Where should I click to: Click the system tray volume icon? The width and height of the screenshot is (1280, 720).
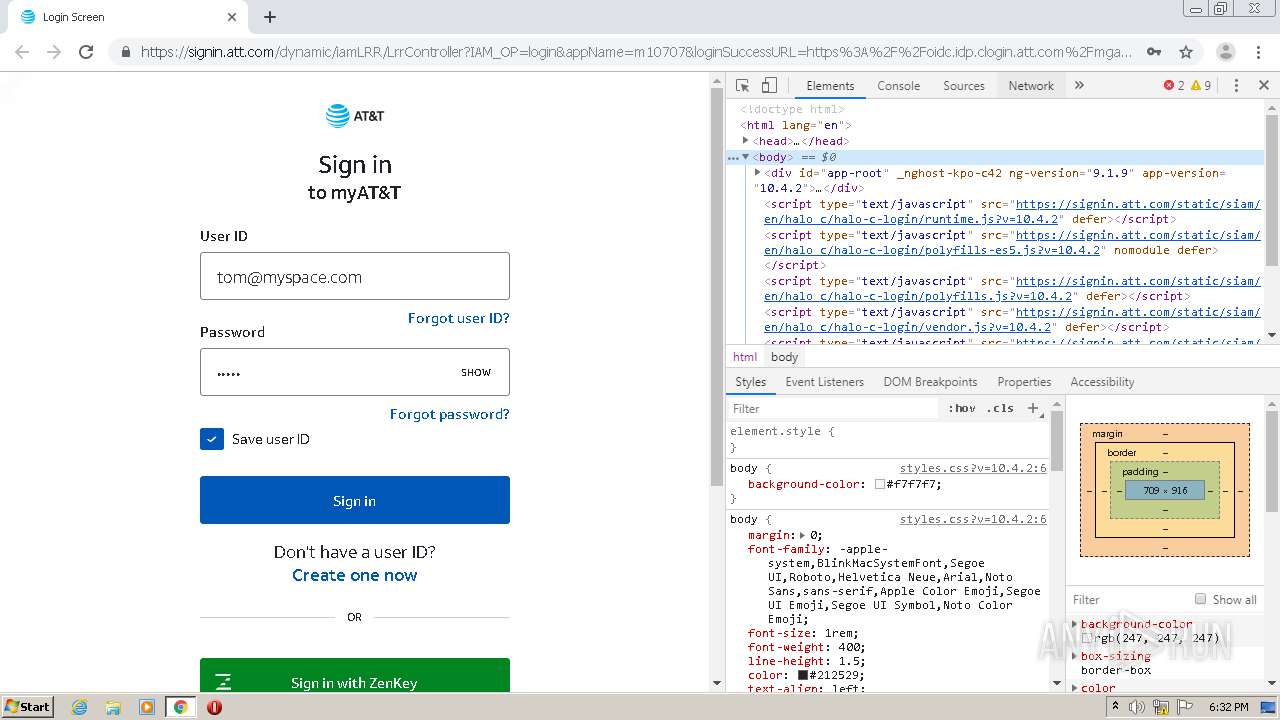pyautogui.click(x=1137, y=707)
